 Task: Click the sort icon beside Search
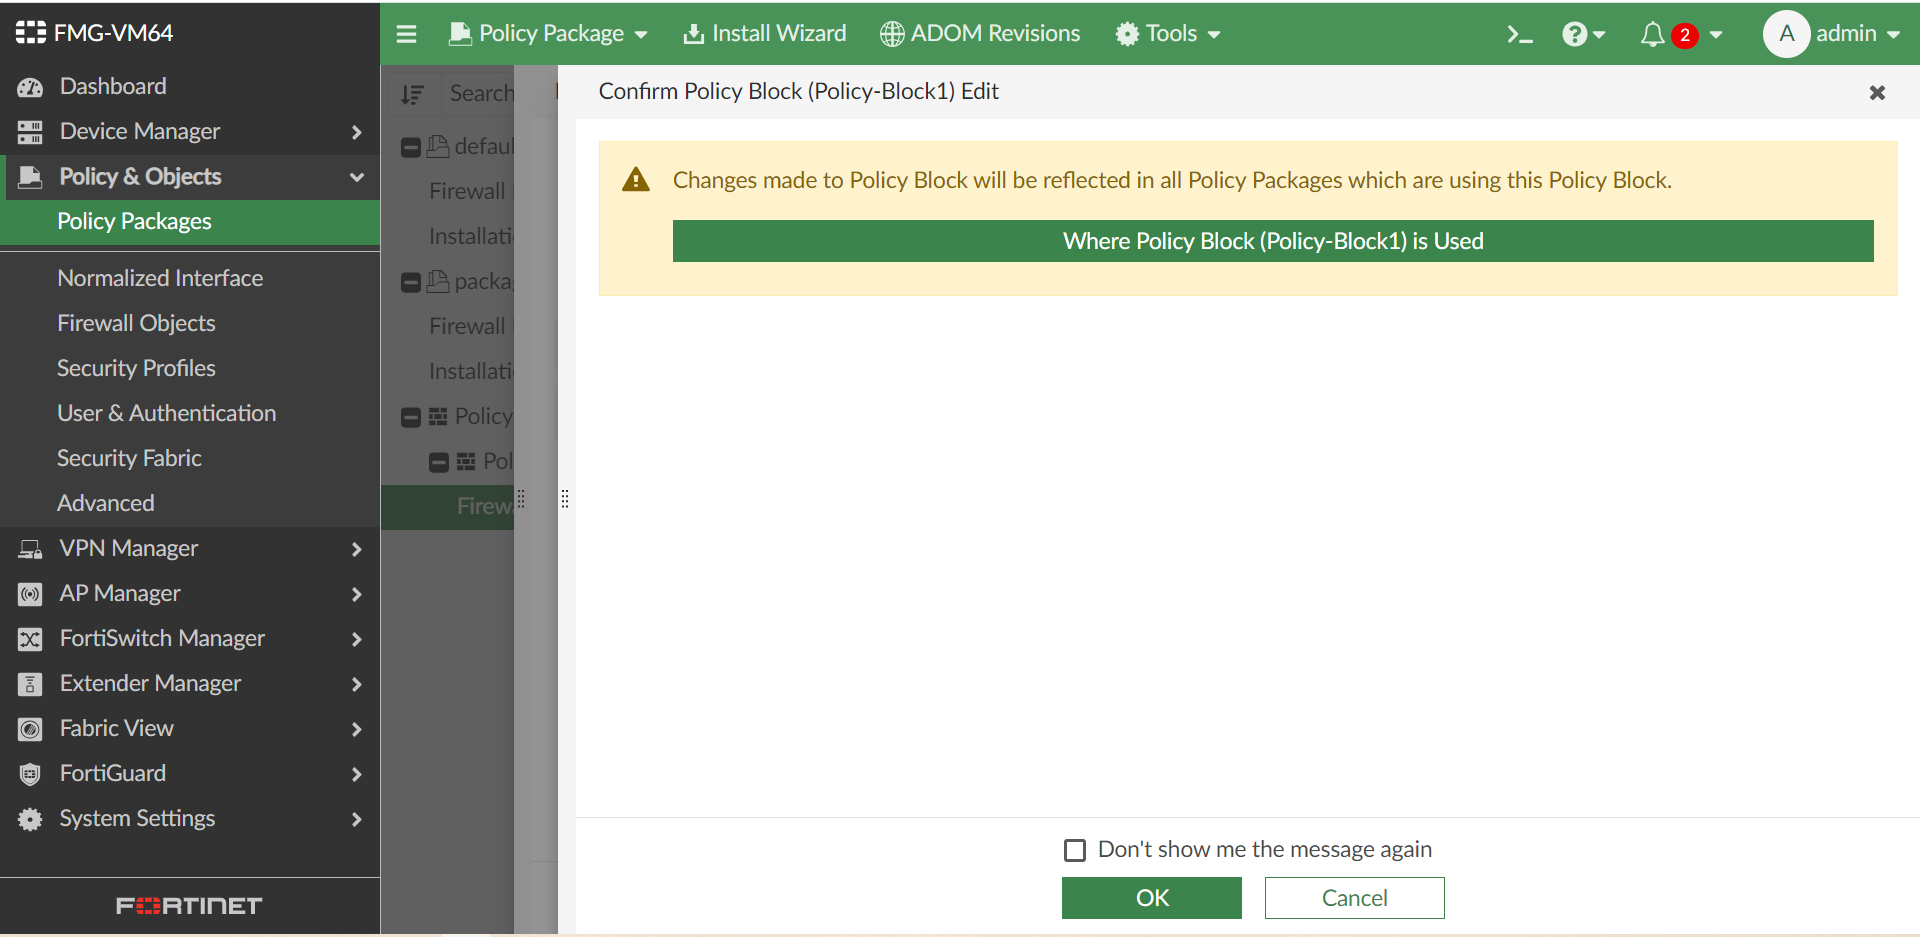[412, 93]
